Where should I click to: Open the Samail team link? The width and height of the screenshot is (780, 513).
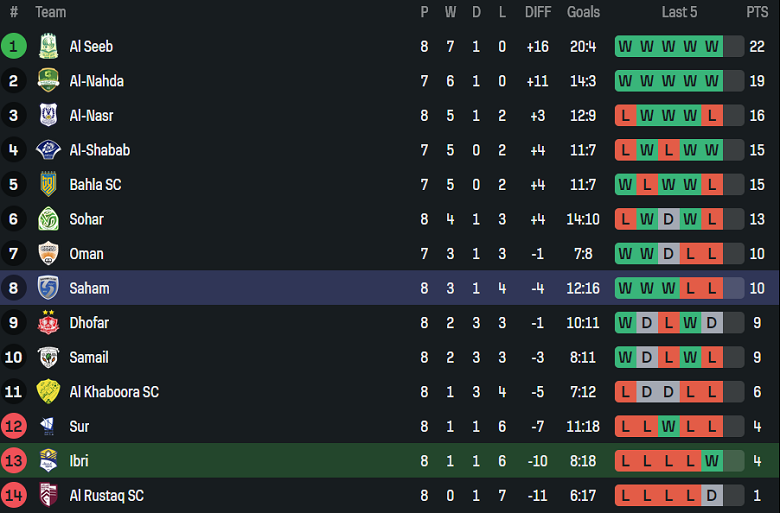(x=89, y=357)
